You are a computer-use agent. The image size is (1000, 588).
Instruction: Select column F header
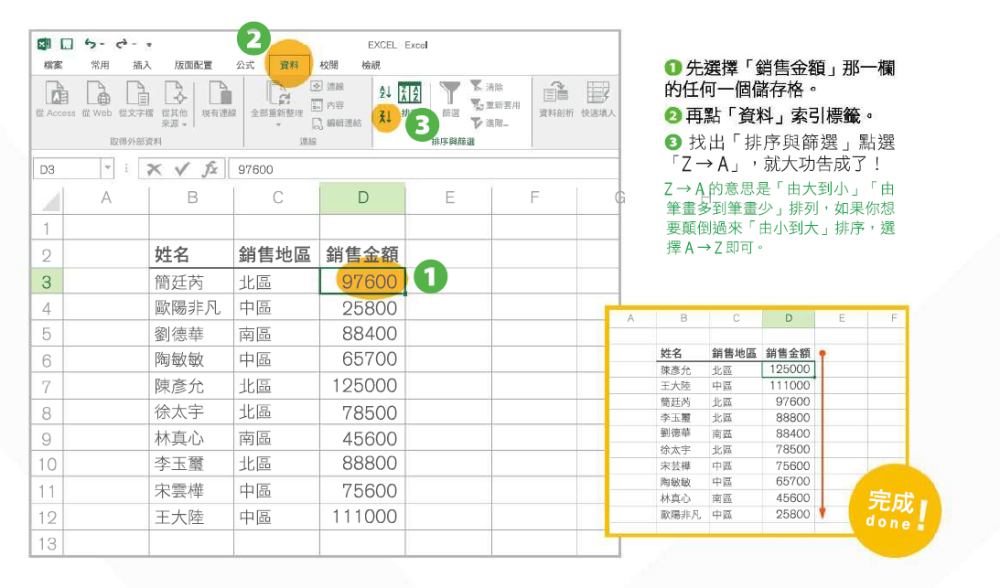click(x=534, y=198)
